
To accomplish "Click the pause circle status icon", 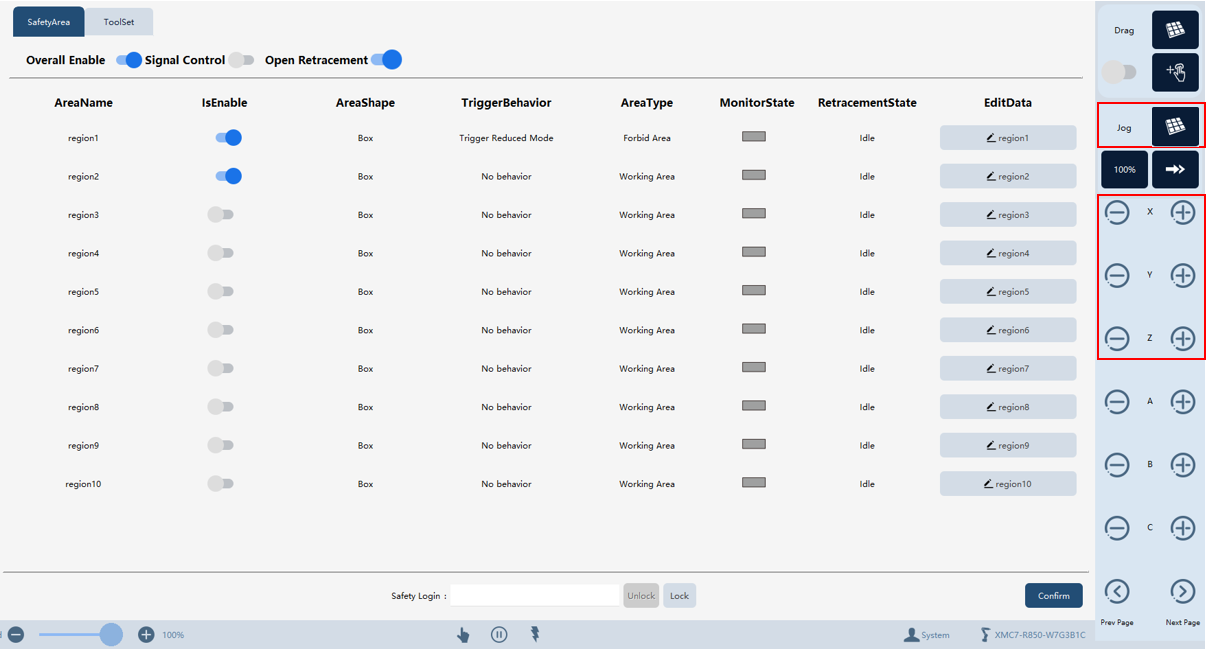I will pos(499,634).
